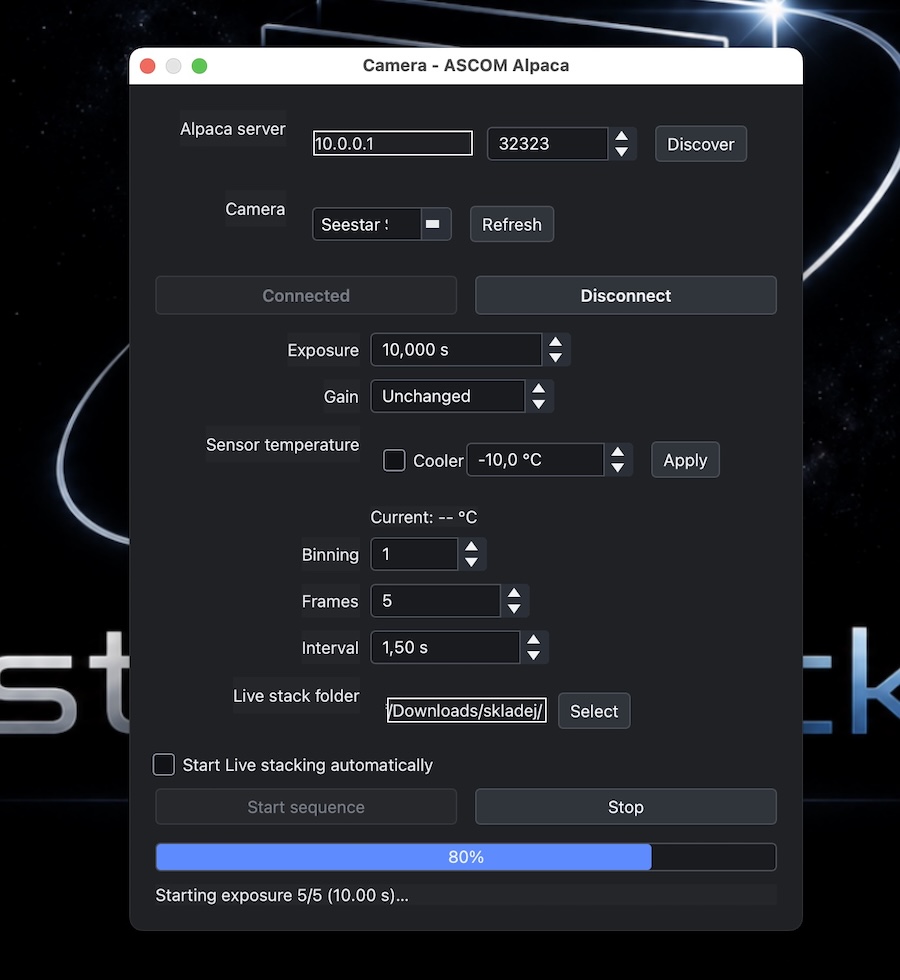The width and height of the screenshot is (900, 980).
Task: Decrease the Binning value
Action: click(471, 562)
